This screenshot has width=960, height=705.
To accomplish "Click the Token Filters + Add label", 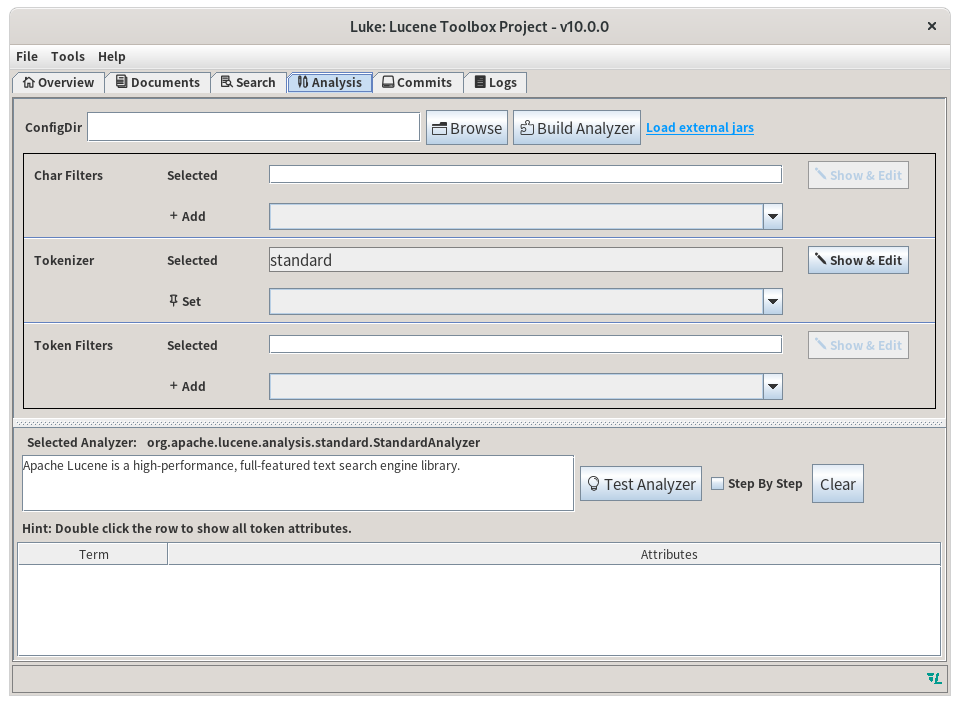I will (187, 386).
